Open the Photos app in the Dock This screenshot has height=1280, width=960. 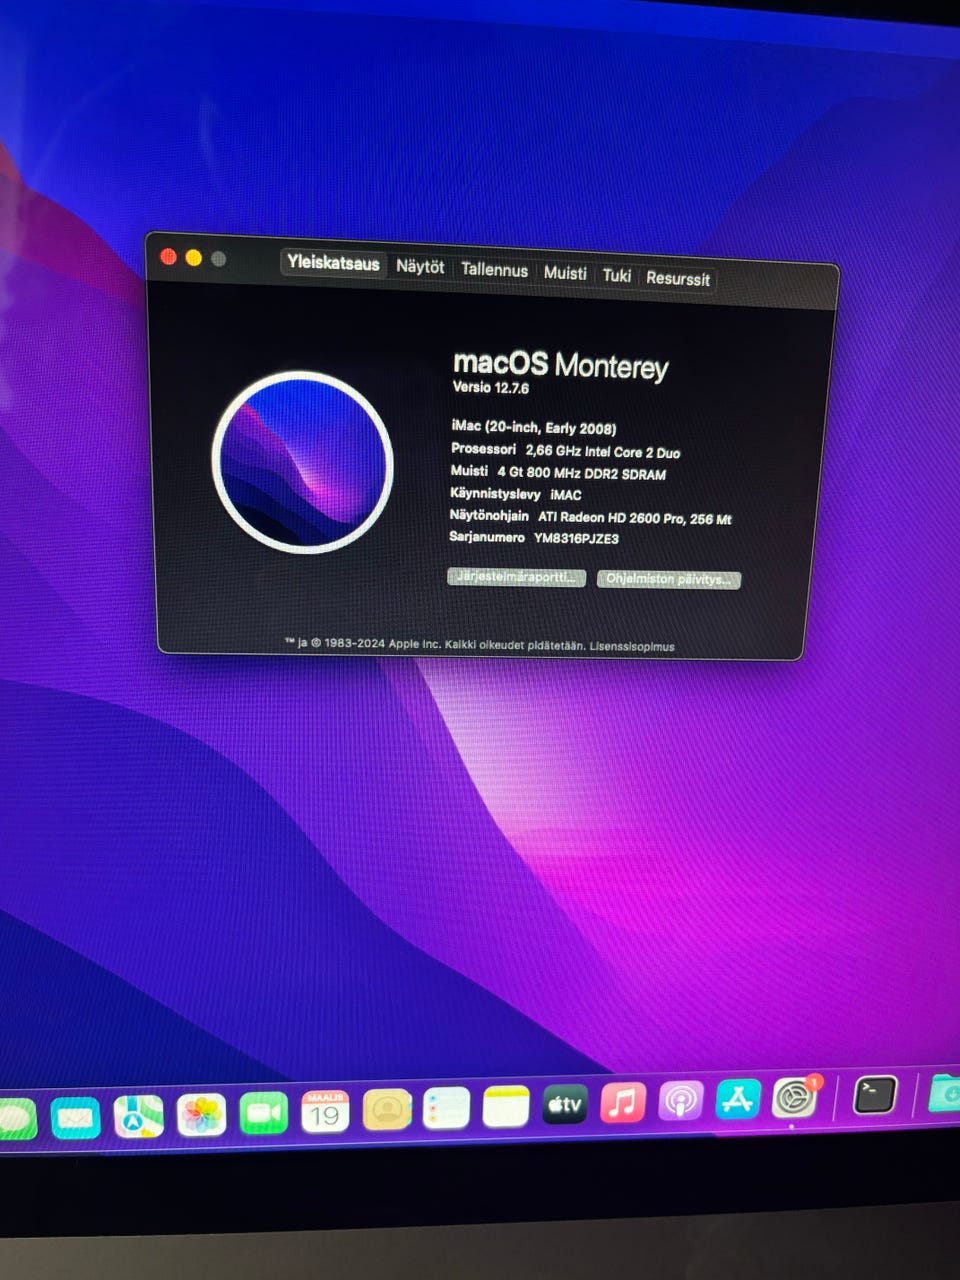coord(202,1115)
